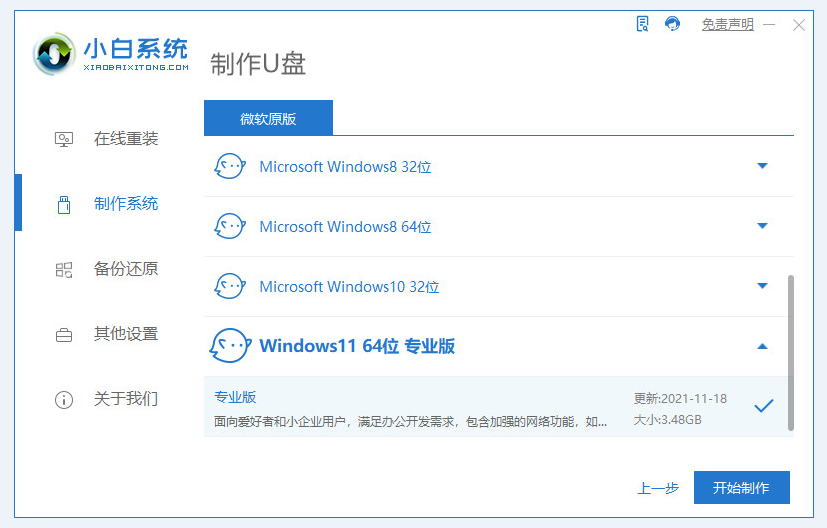This screenshot has height=528, width=827.
Task: Click the system list vertical scrollbar
Action: [x=791, y=350]
